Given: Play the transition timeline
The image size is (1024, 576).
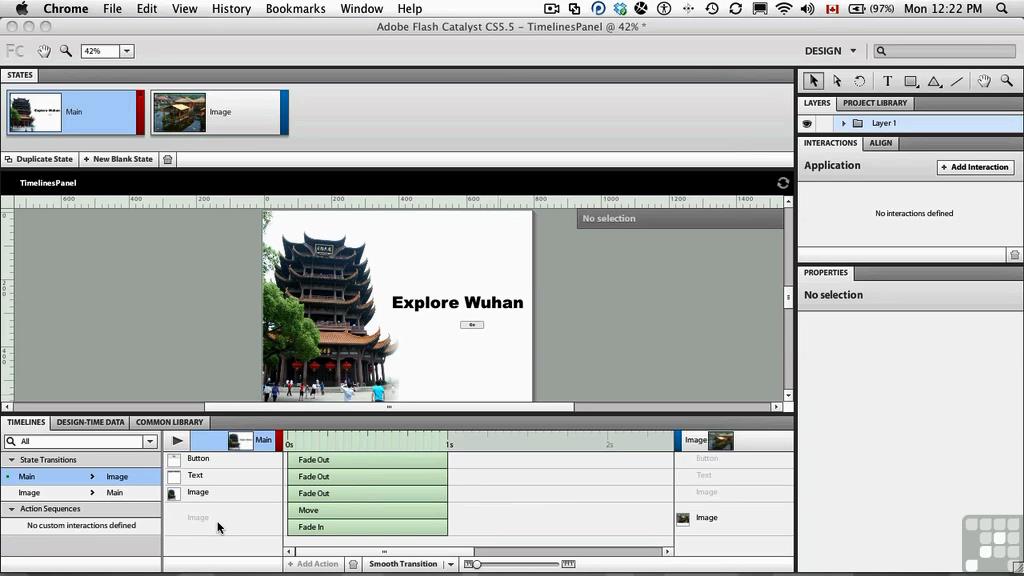Looking at the screenshot, I should pyautogui.click(x=177, y=441).
